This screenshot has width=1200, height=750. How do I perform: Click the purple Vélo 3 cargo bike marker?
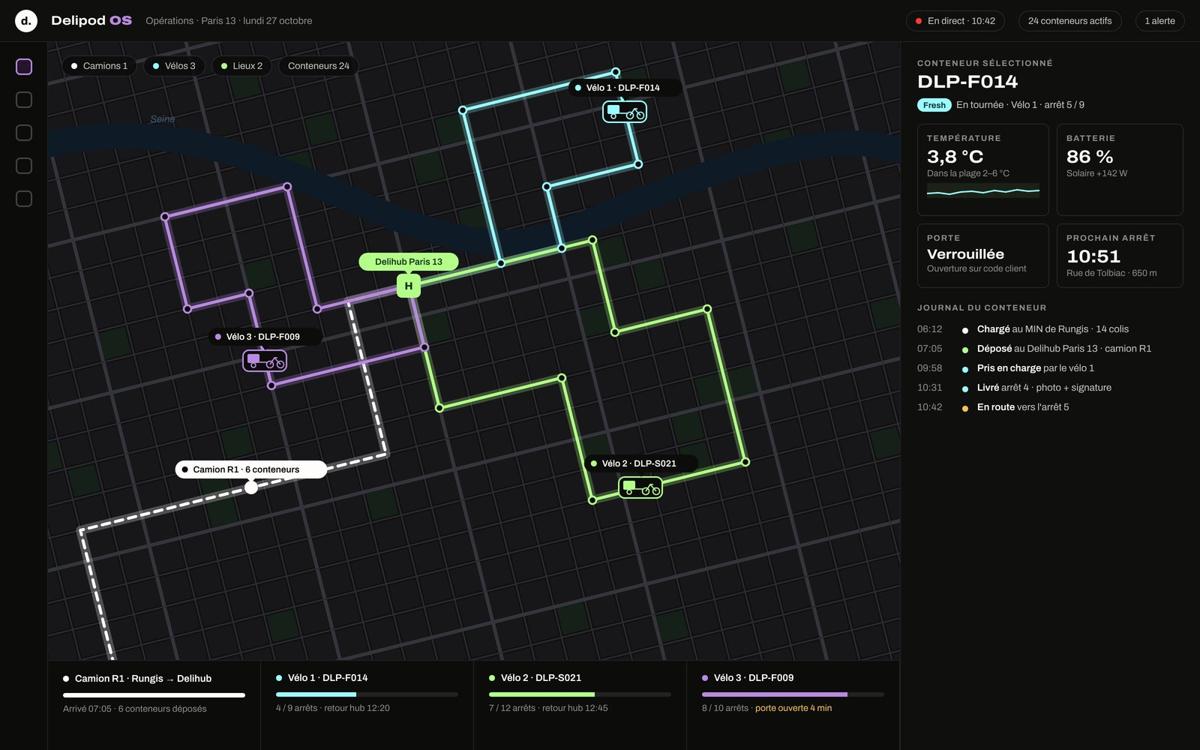coord(265,361)
